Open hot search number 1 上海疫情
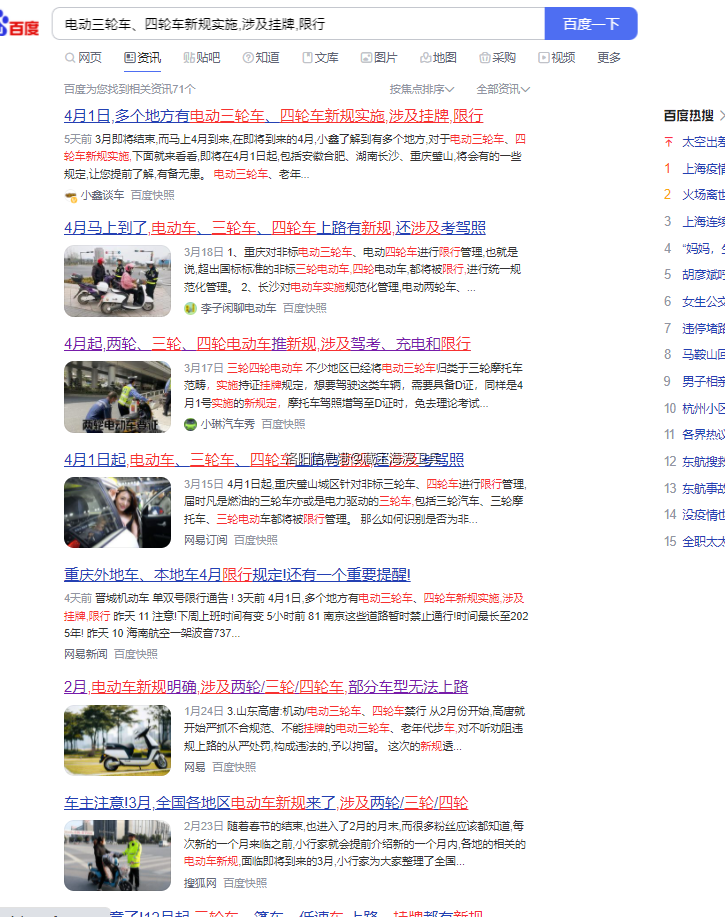 [703, 169]
